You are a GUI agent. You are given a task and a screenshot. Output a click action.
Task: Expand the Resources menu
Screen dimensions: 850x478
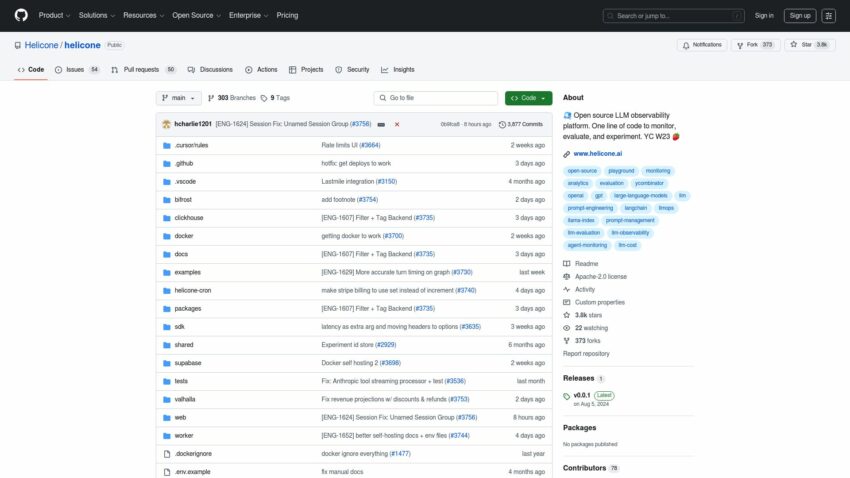click(x=143, y=15)
